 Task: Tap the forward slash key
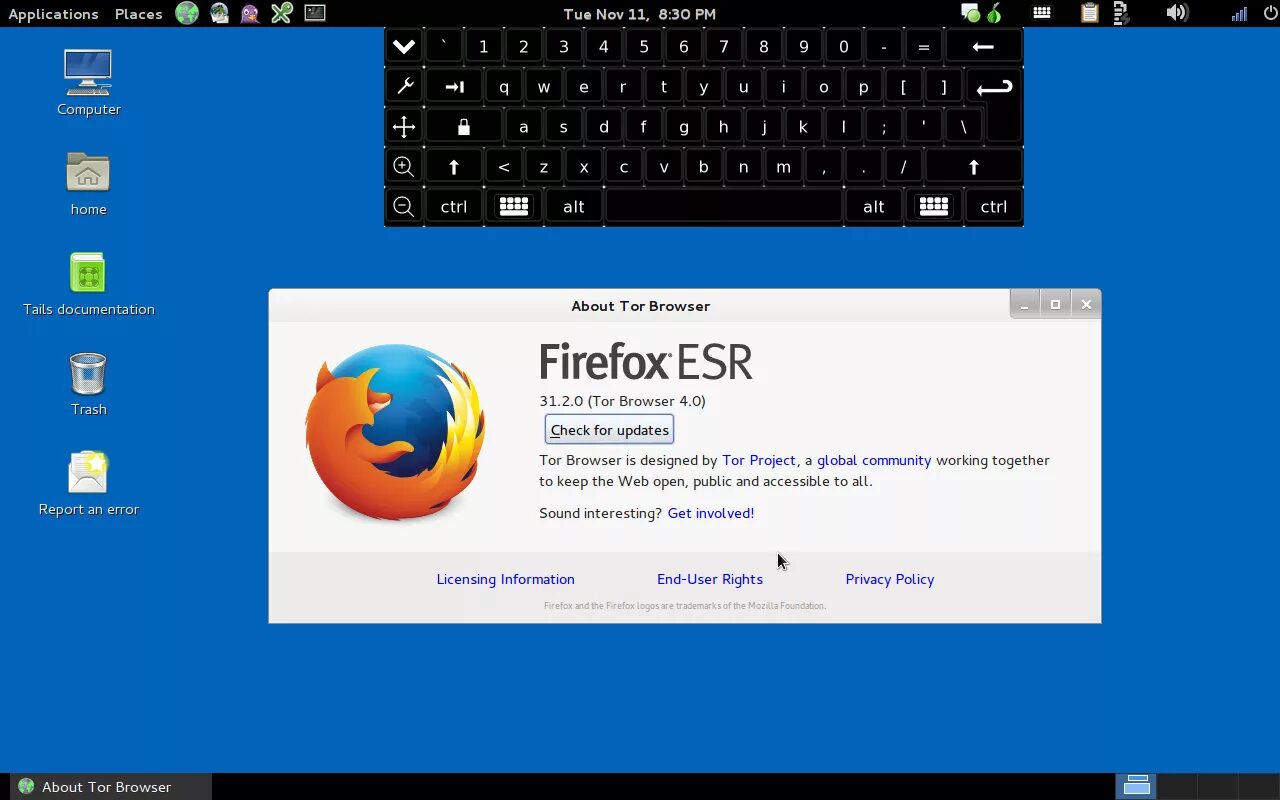904,166
